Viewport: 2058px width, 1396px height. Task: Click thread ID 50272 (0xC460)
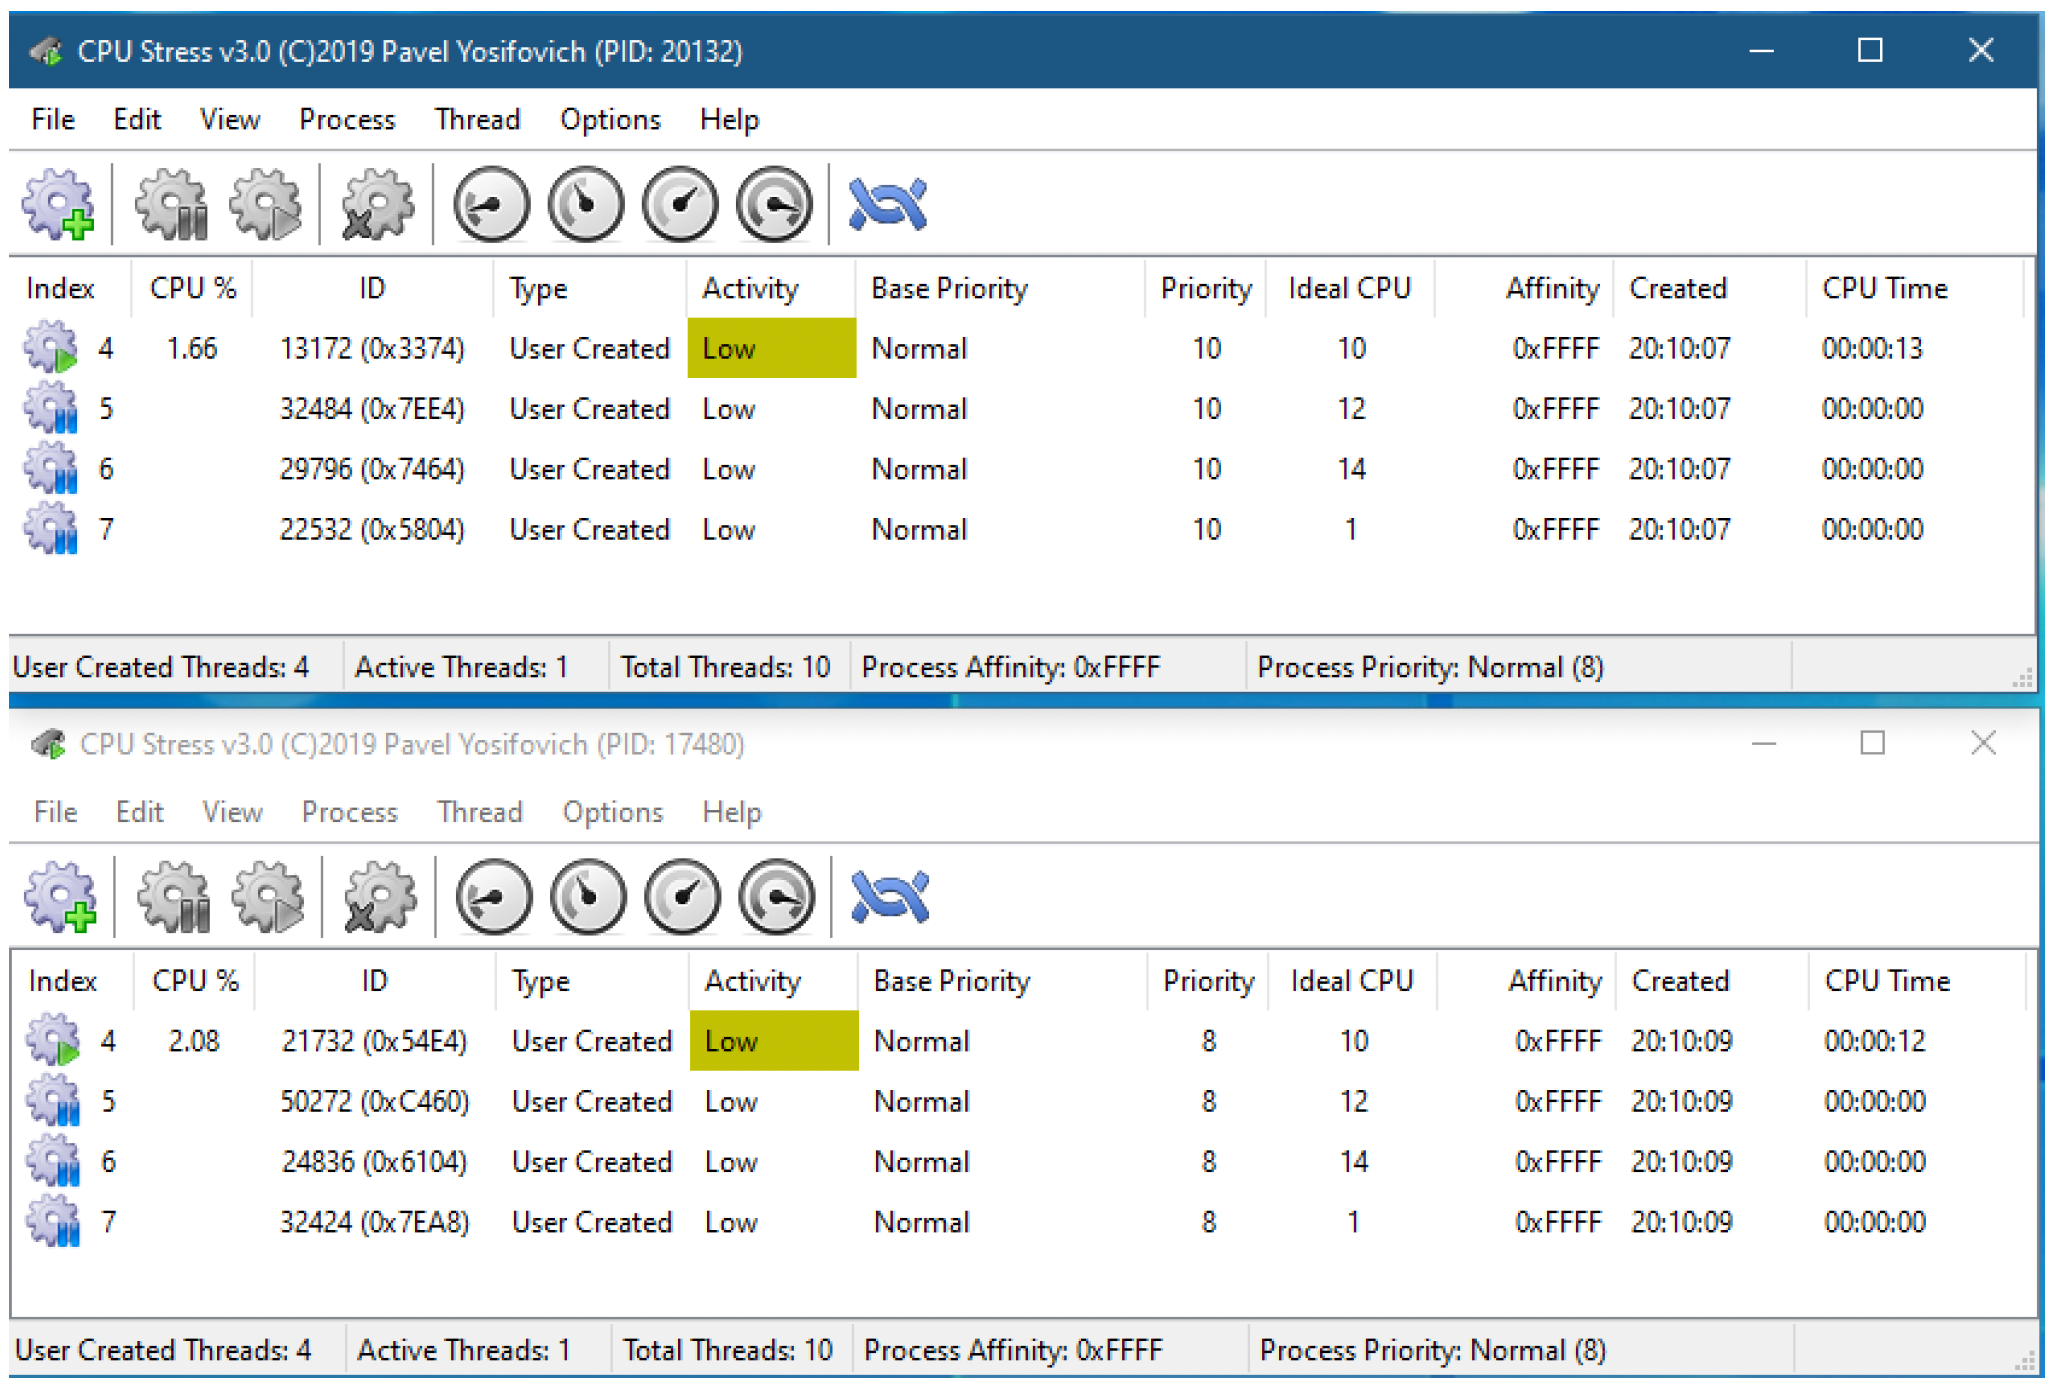374,1101
